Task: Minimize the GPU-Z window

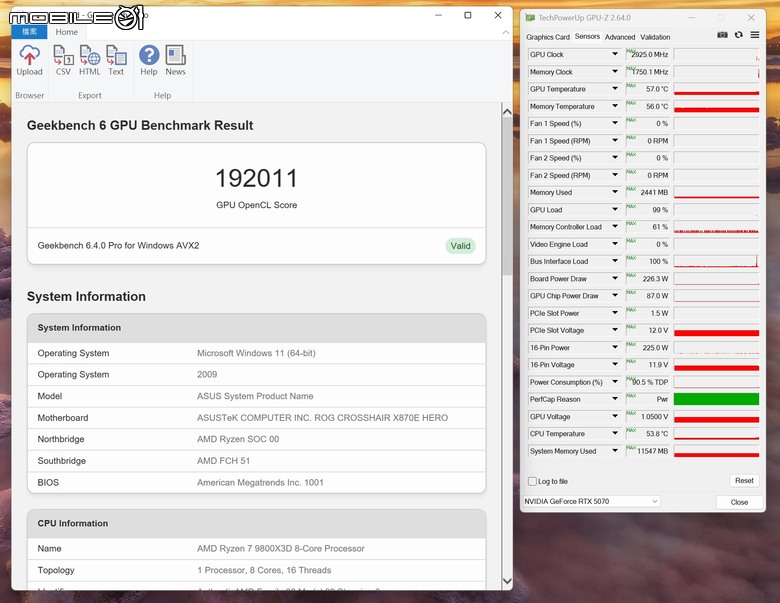Action: [691, 17]
